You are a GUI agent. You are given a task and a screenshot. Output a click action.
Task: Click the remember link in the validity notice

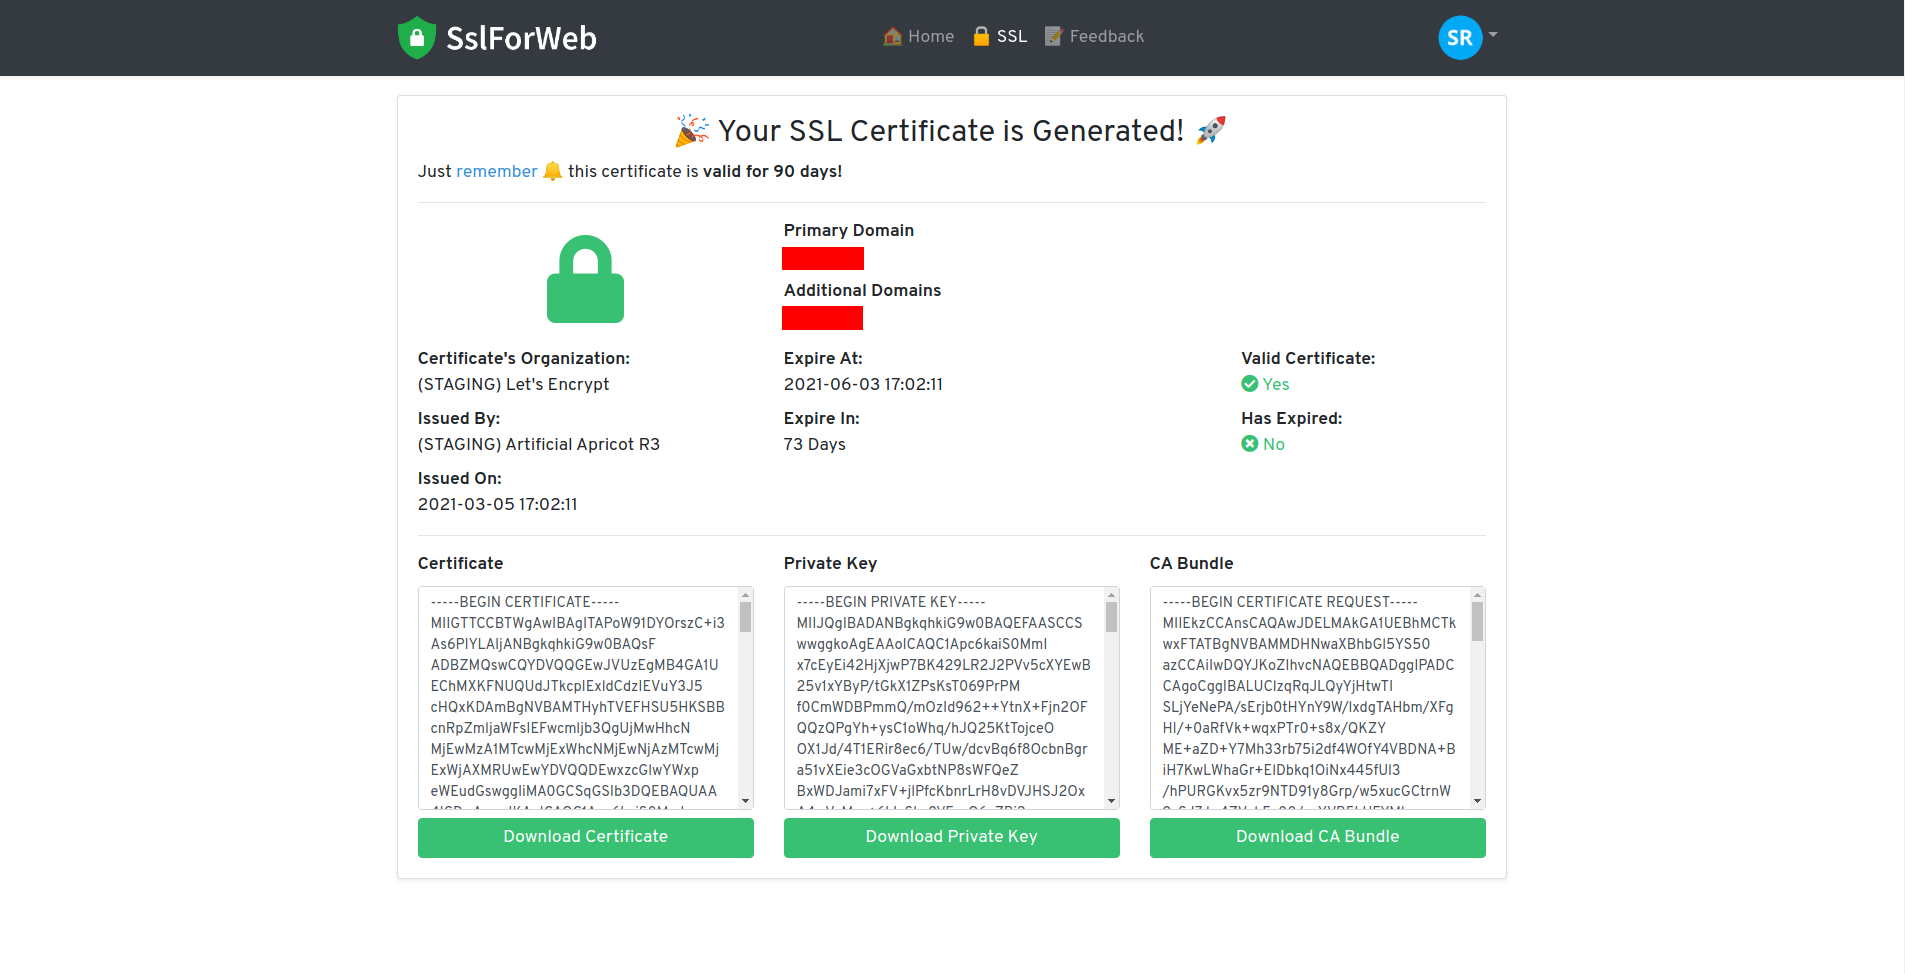496,171
